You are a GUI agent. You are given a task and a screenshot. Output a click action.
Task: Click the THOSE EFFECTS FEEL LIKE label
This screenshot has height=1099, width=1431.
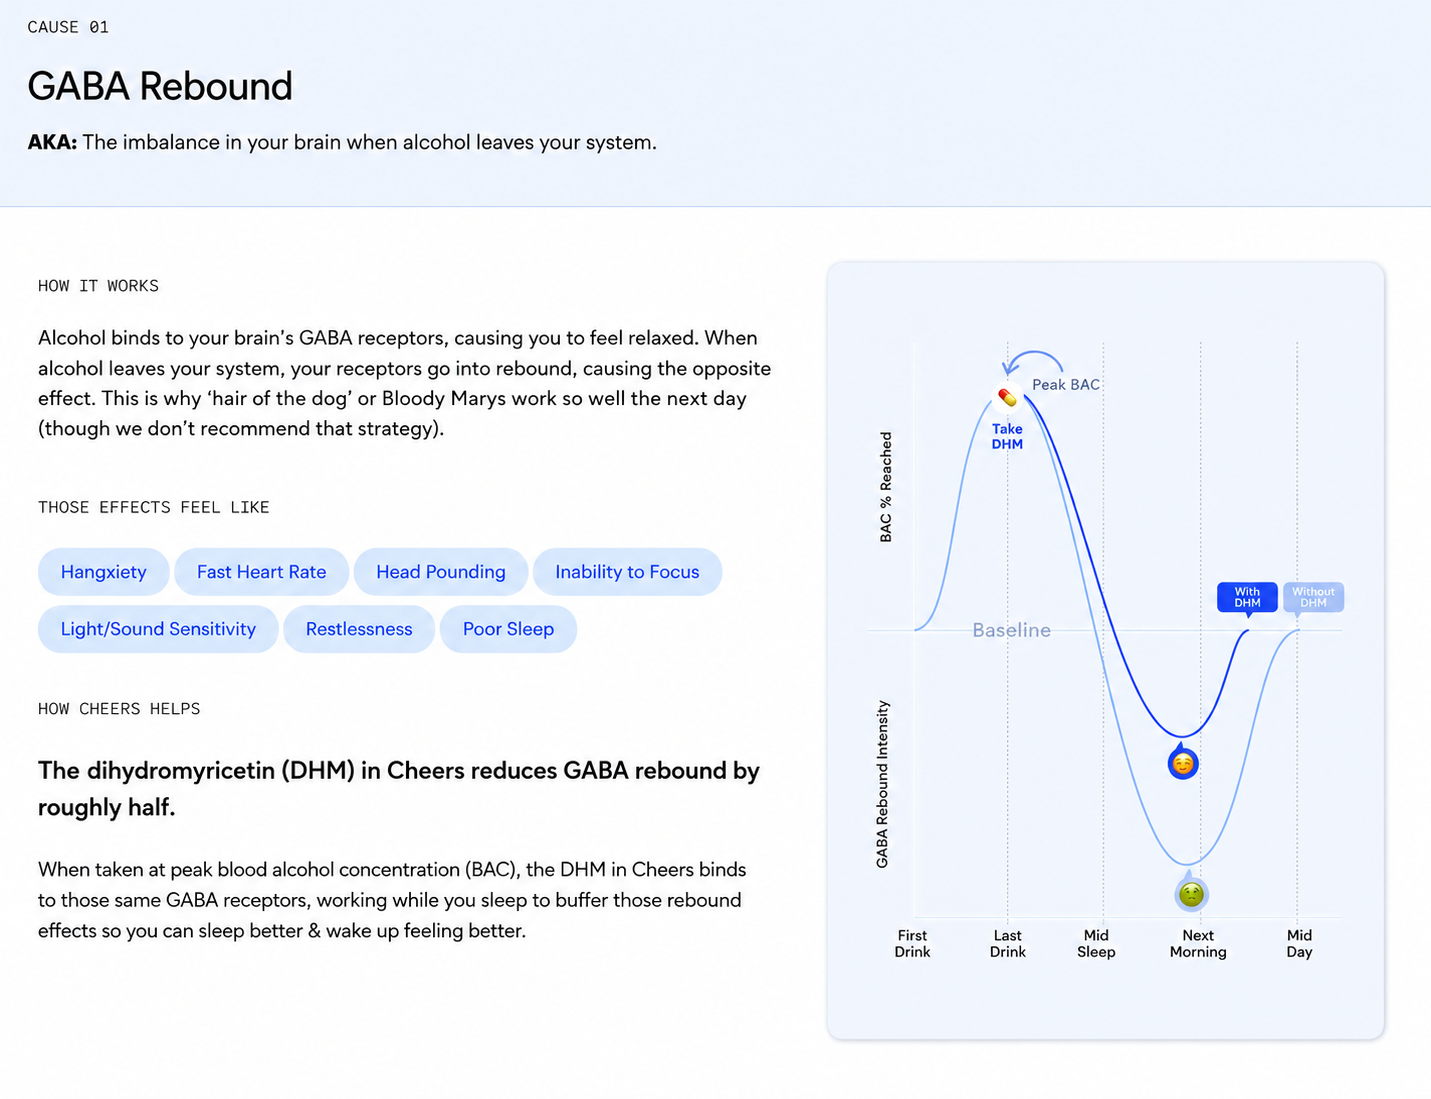154,508
